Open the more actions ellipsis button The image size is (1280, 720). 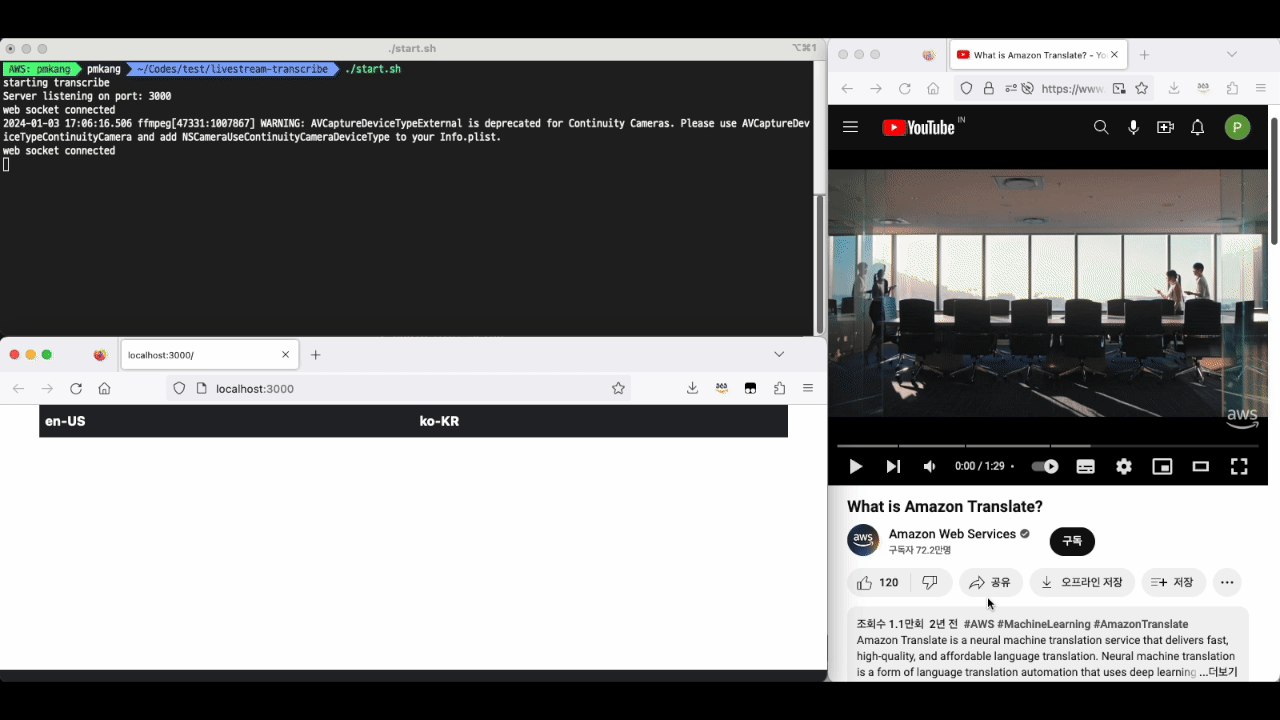click(1227, 582)
